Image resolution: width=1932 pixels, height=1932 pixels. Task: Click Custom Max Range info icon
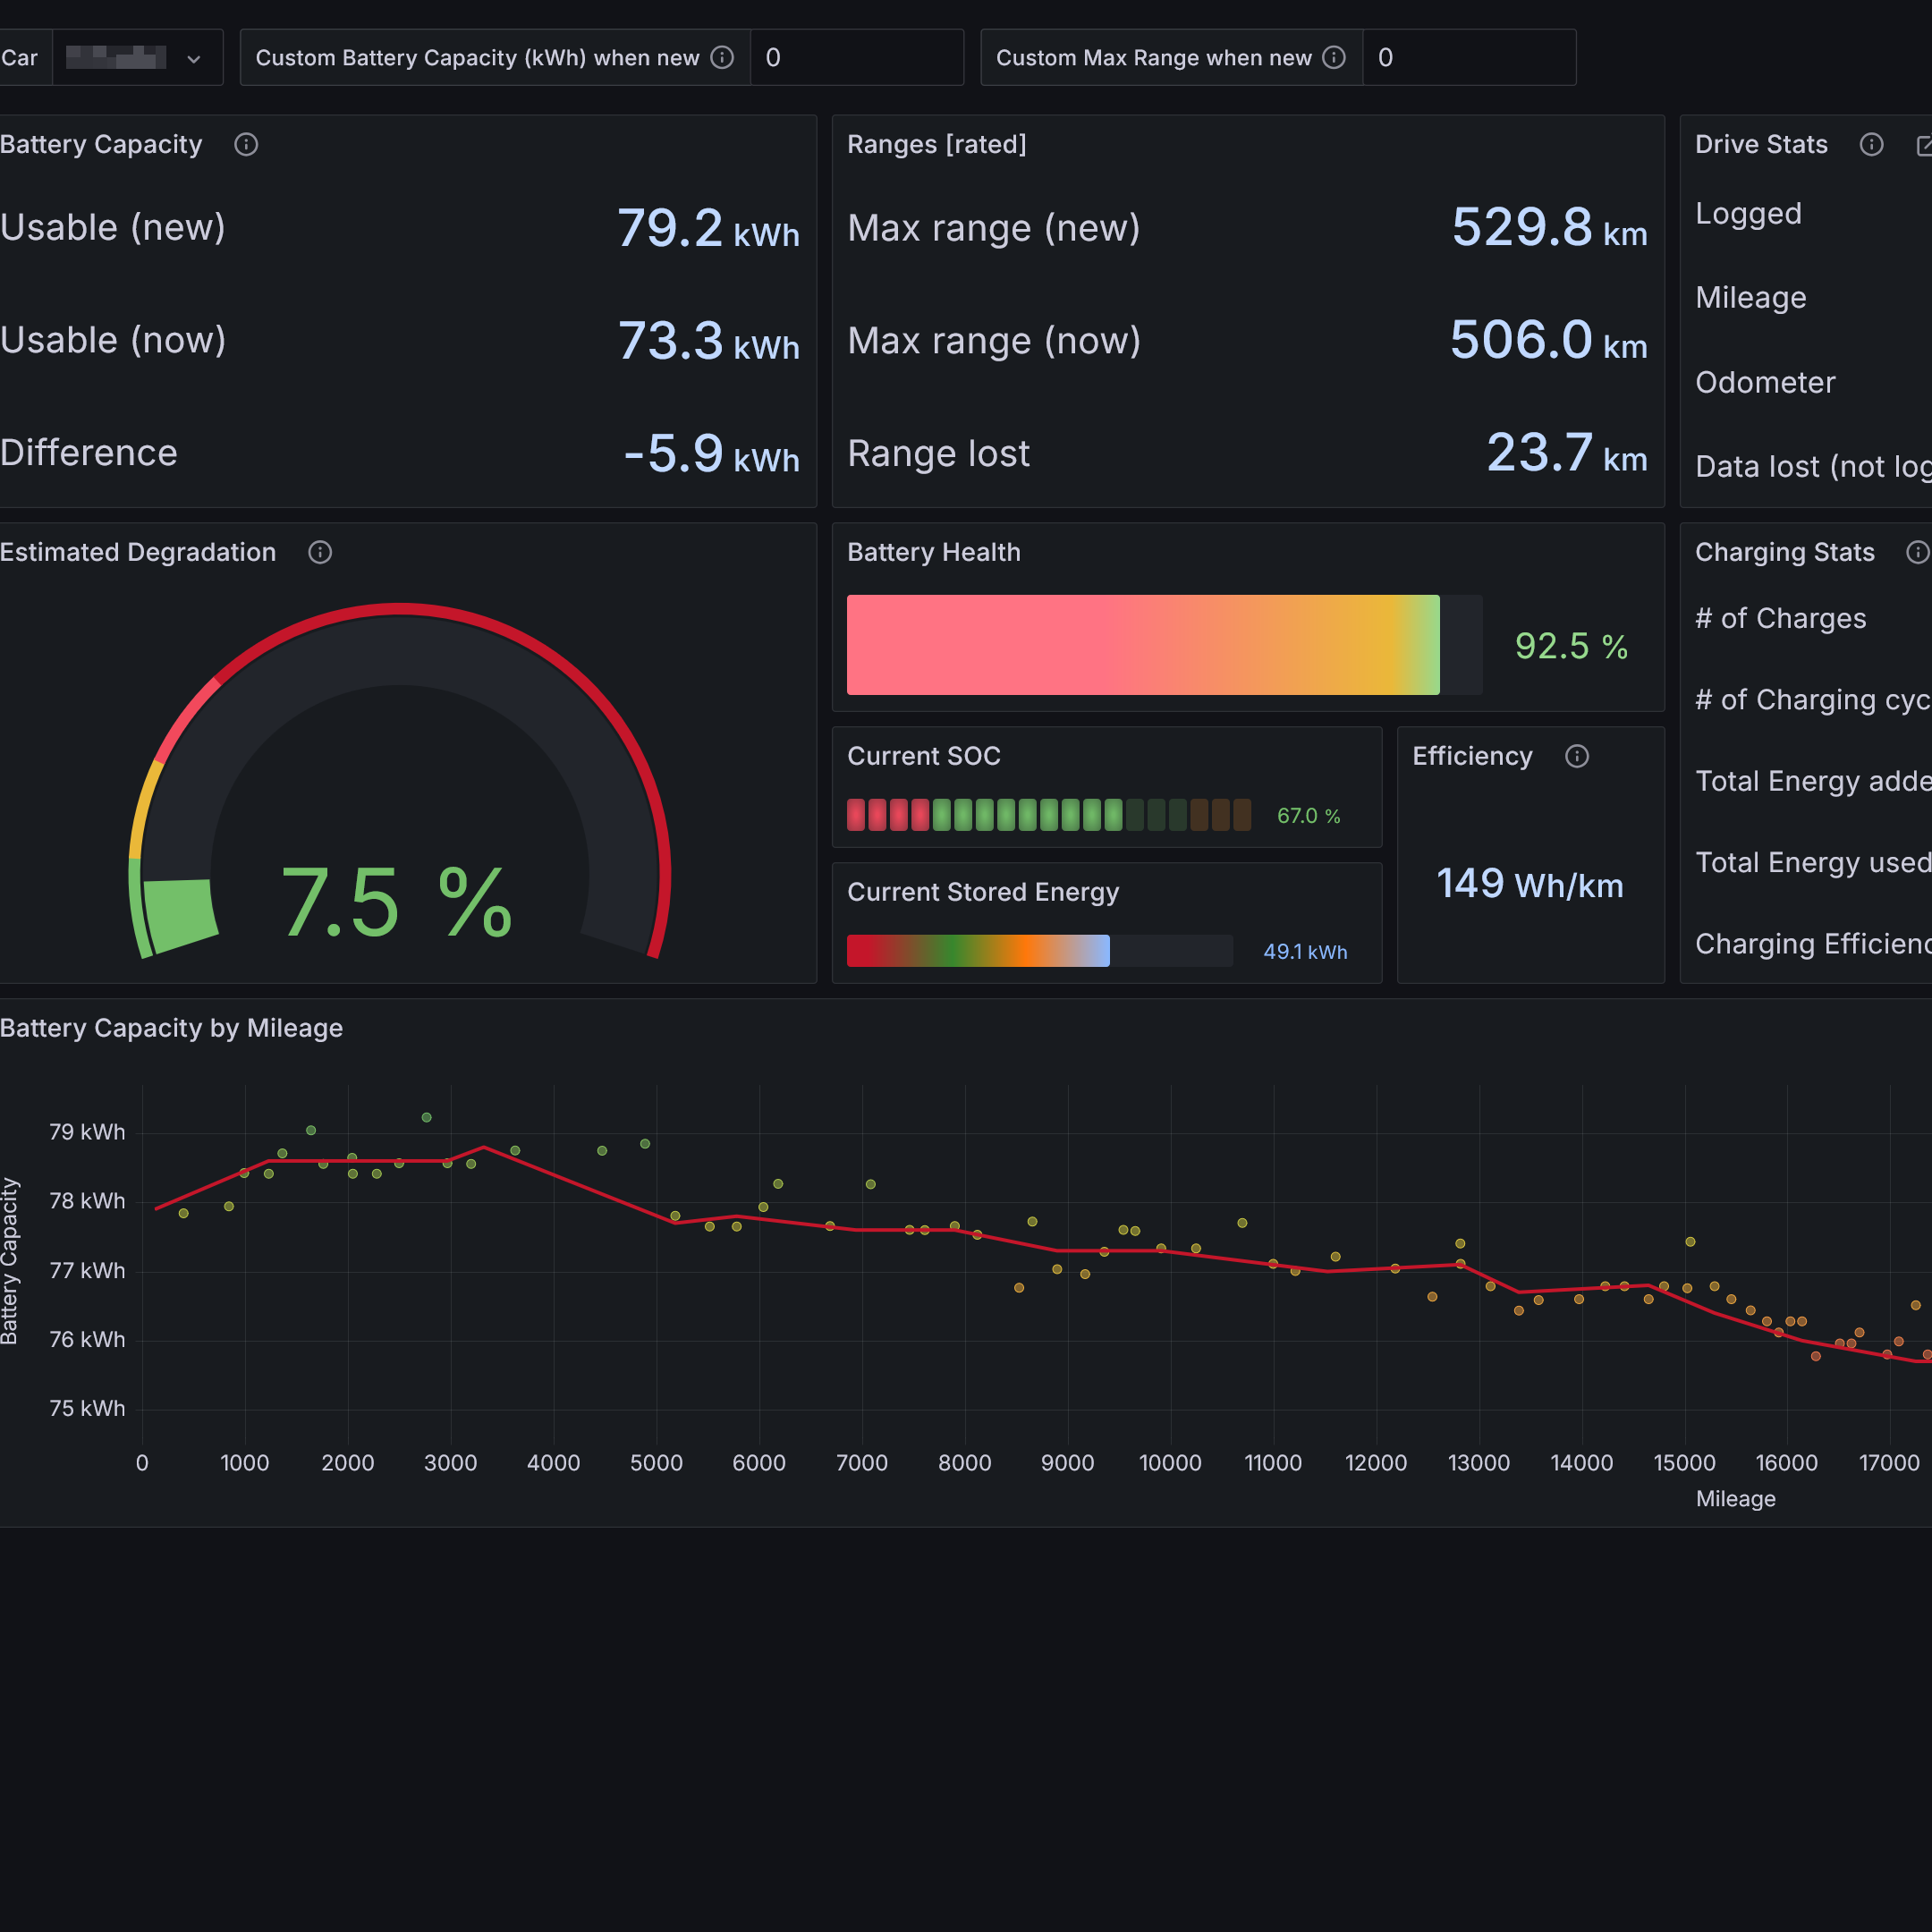(1334, 58)
